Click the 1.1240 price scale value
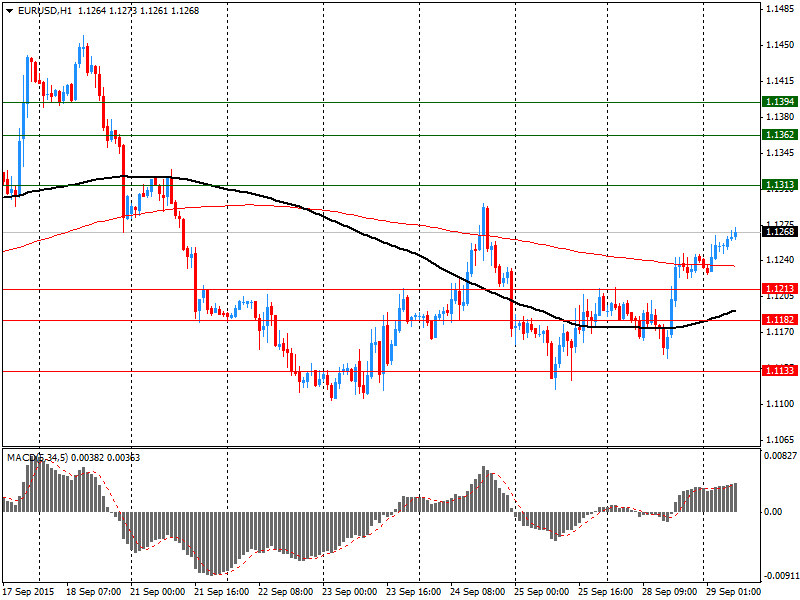 click(780, 260)
